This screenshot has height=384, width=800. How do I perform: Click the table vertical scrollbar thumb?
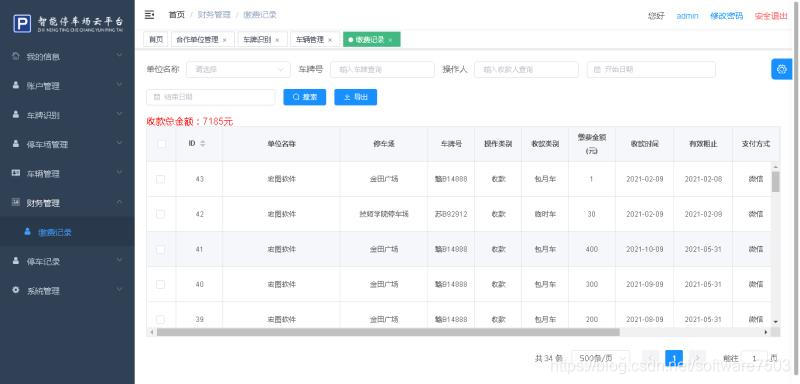776,182
